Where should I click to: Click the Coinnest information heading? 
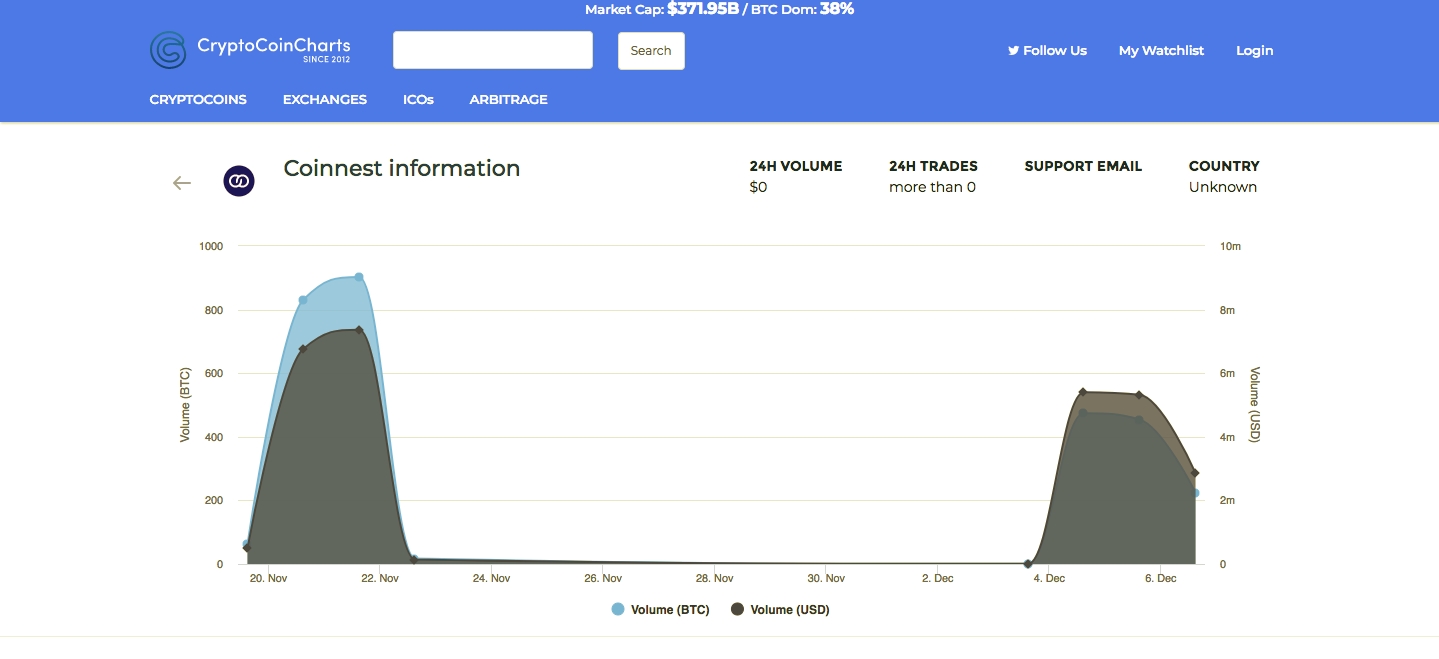click(402, 168)
